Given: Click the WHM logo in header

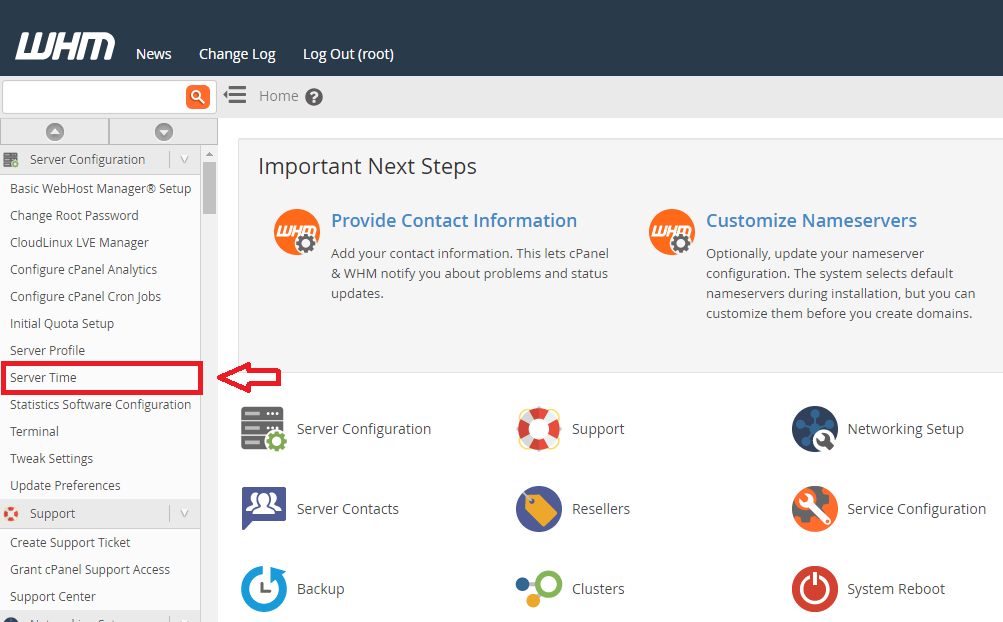Looking at the screenshot, I should click(65, 46).
